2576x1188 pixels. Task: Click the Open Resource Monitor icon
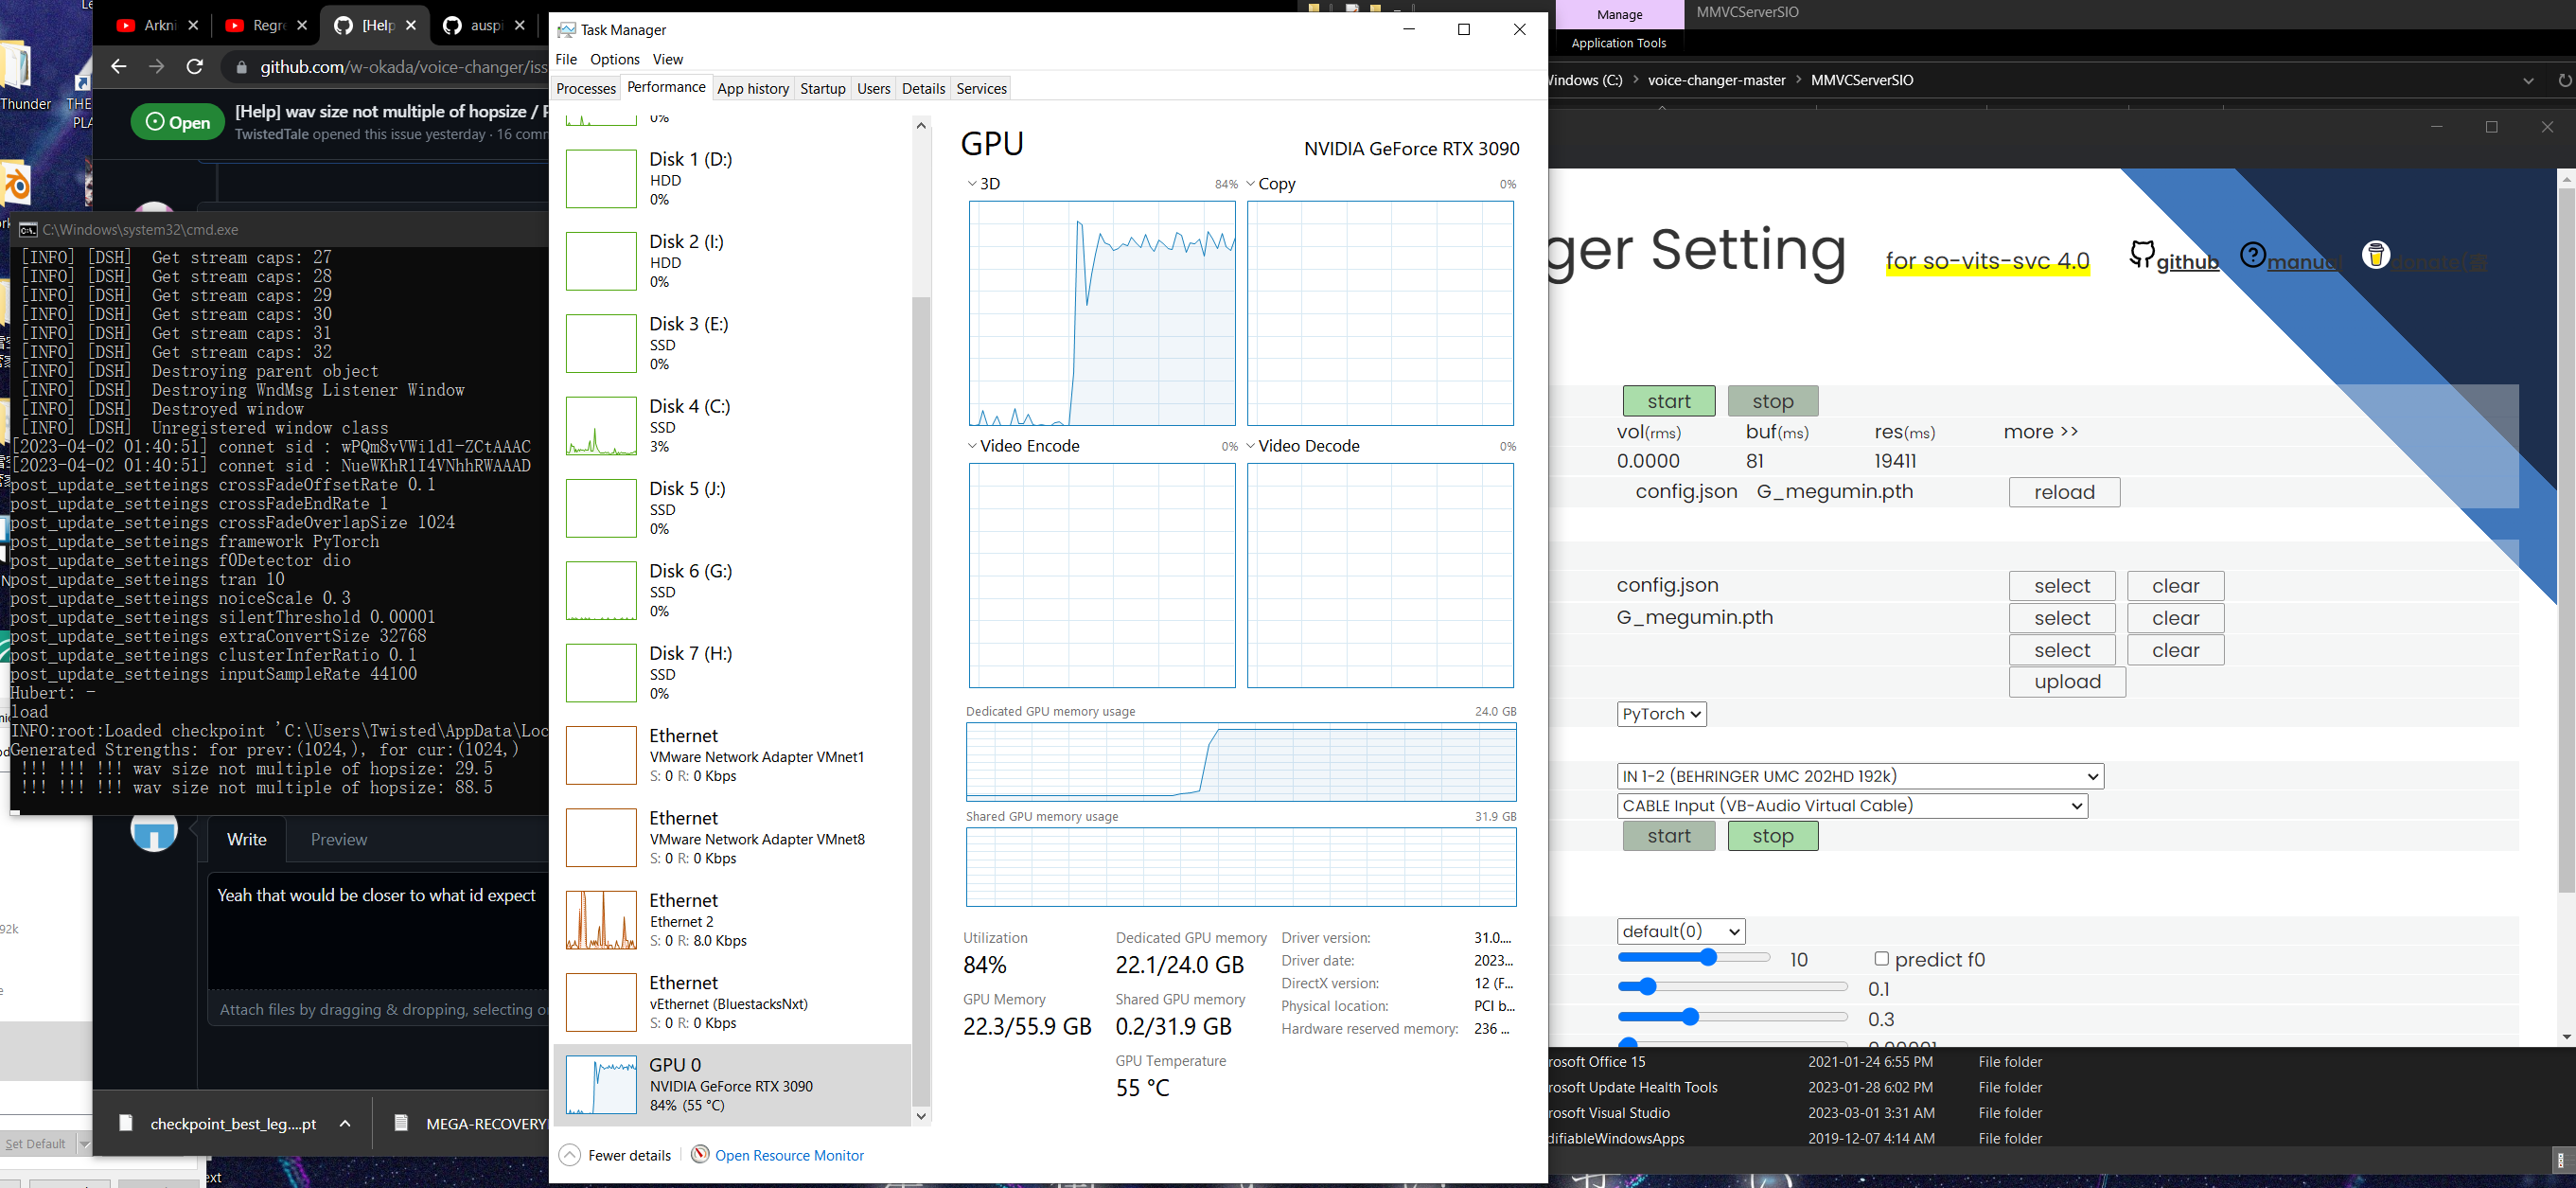coord(700,1155)
